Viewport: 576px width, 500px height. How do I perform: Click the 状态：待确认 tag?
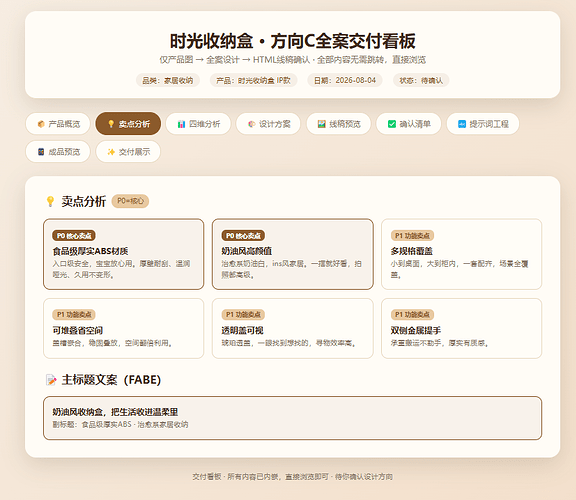tap(421, 80)
